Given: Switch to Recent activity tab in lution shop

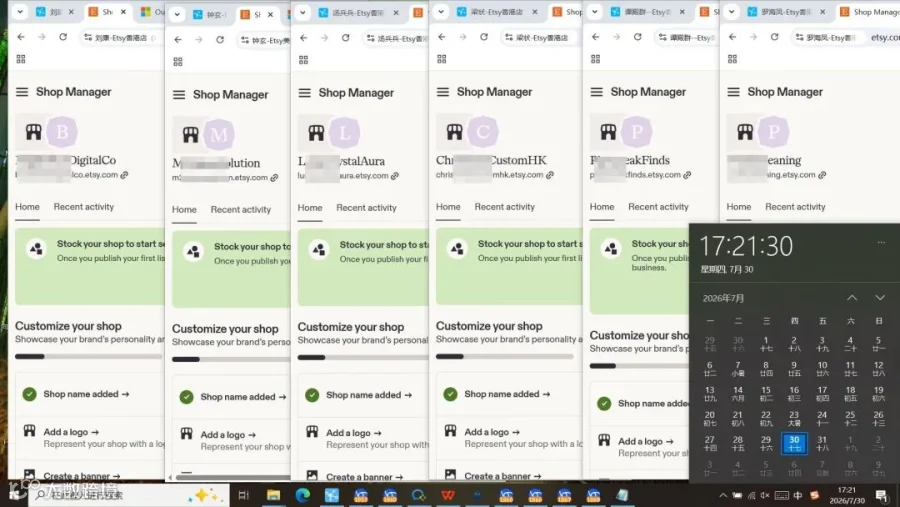Looking at the screenshot, I should [x=240, y=210].
